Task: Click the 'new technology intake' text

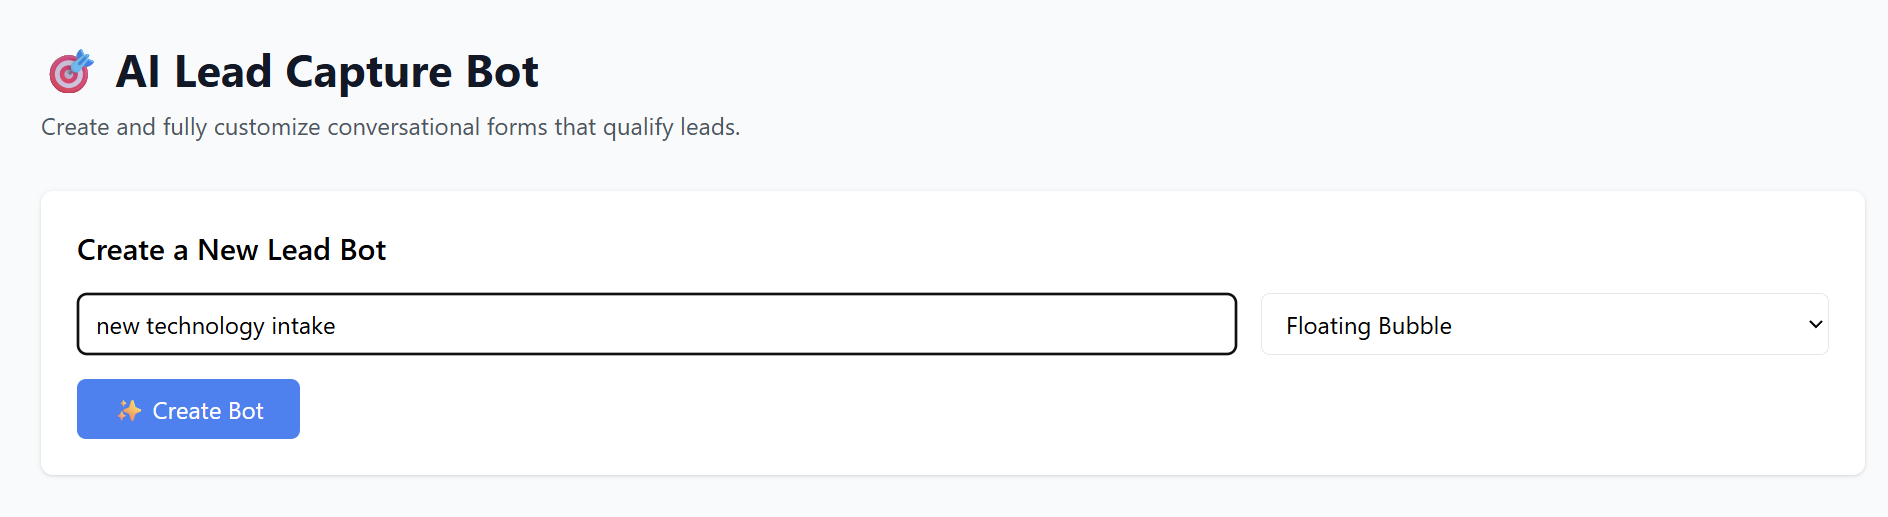Action: pos(216,326)
